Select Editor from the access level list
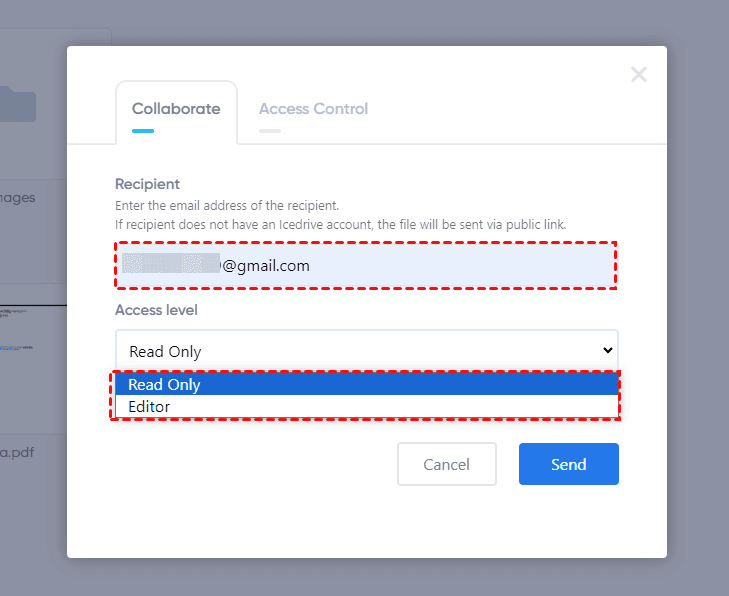This screenshot has height=596, width=729. [x=365, y=407]
